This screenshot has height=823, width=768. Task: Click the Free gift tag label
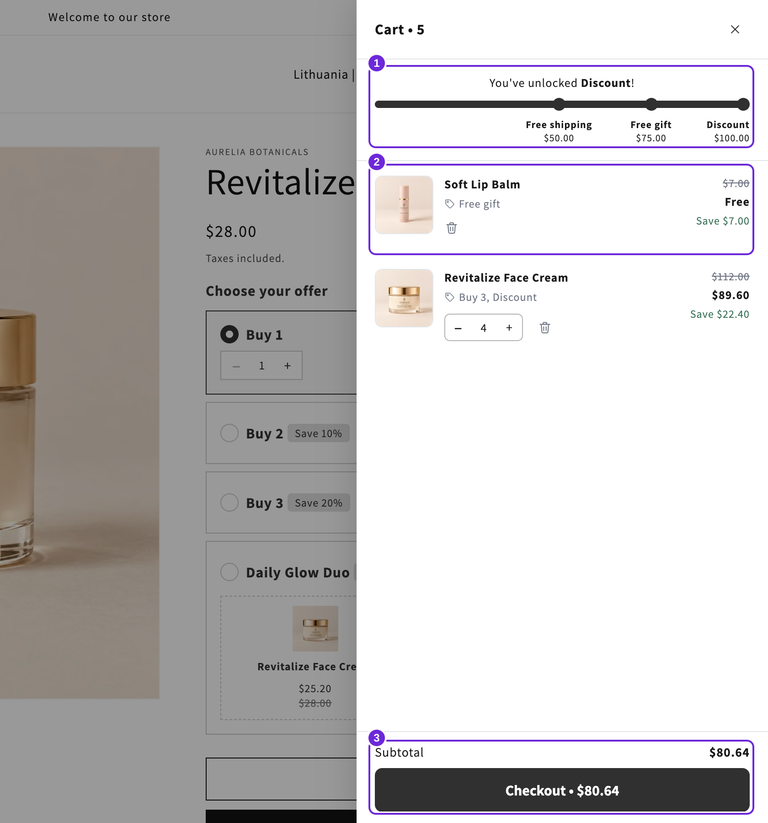click(x=473, y=204)
